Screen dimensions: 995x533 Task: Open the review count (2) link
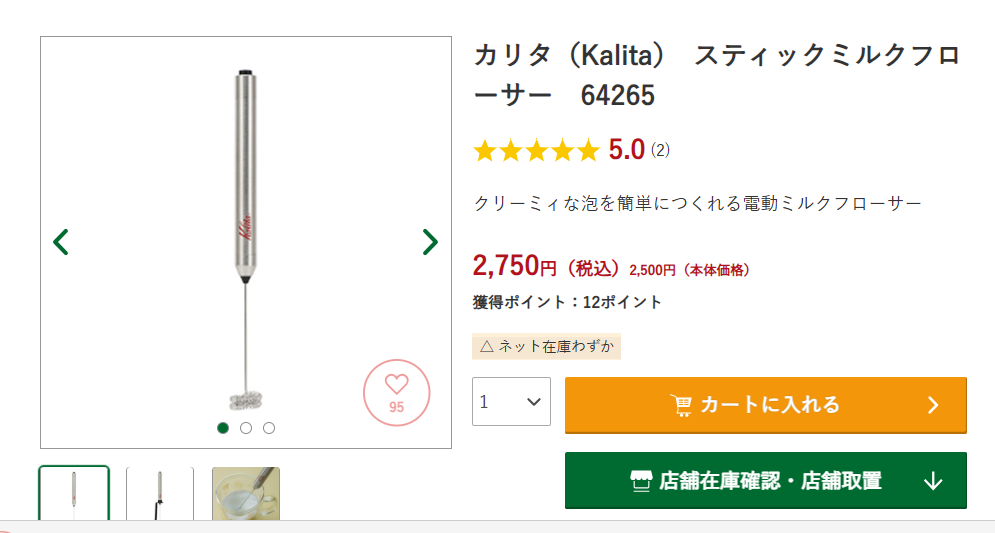660,151
